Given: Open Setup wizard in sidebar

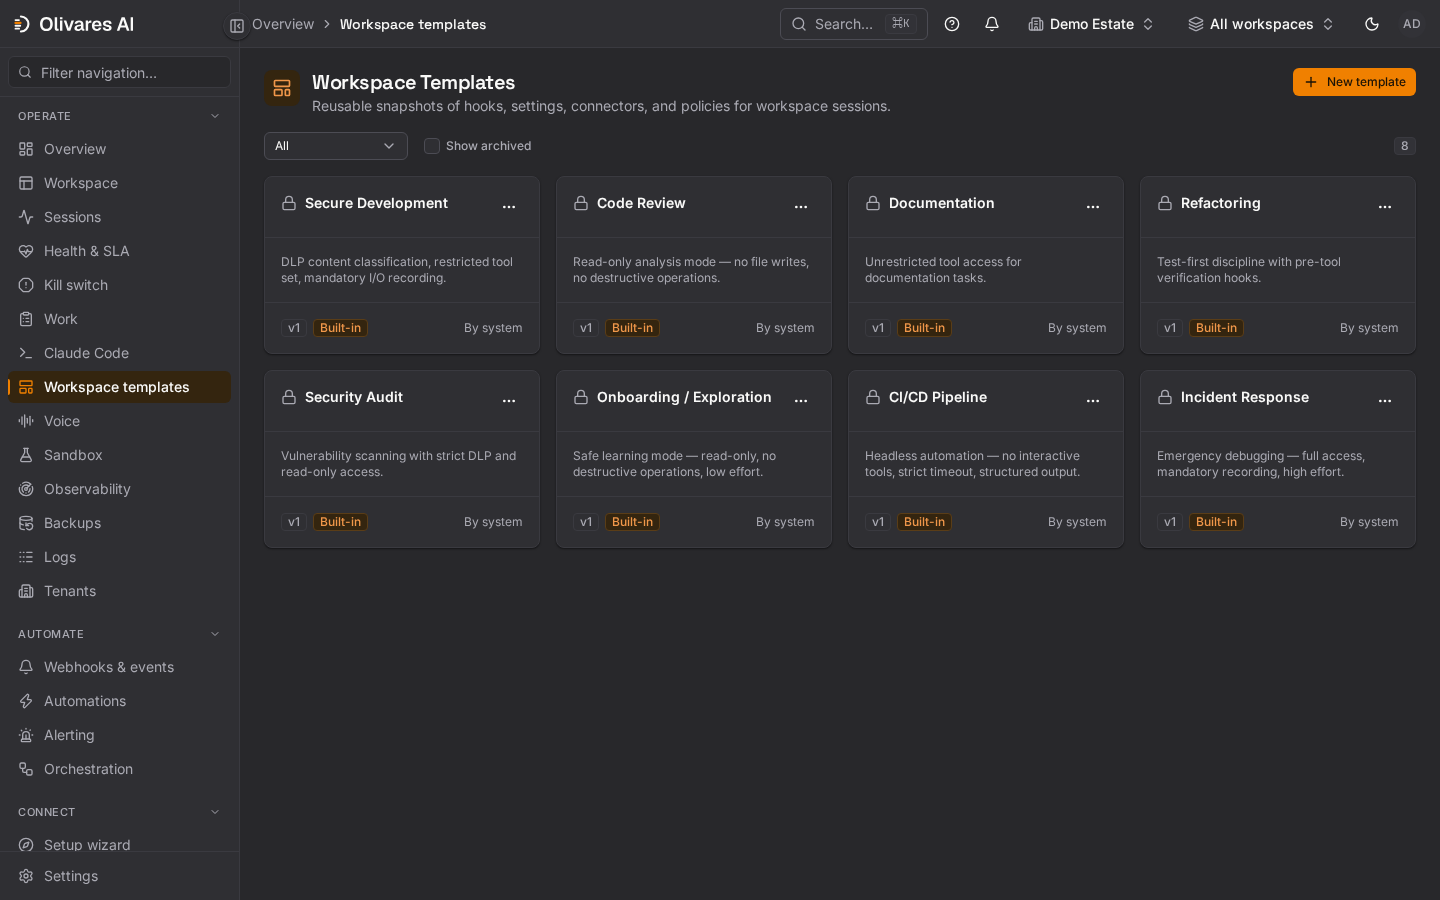Looking at the screenshot, I should tap(119, 845).
